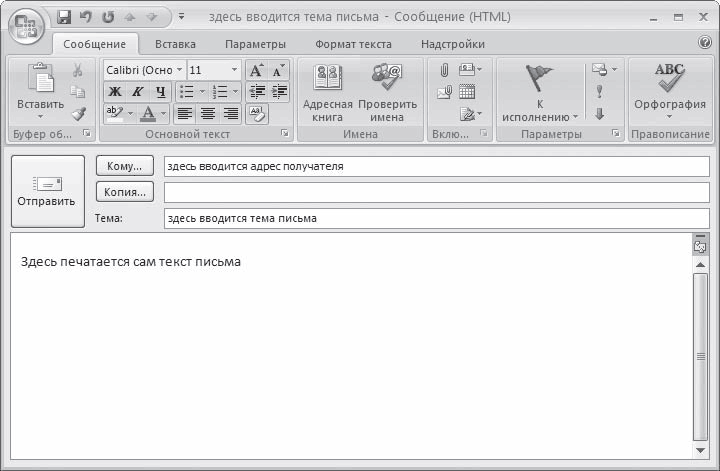Click the Office button logo
Viewport: 720px width, 471px height.
click(x=26, y=27)
